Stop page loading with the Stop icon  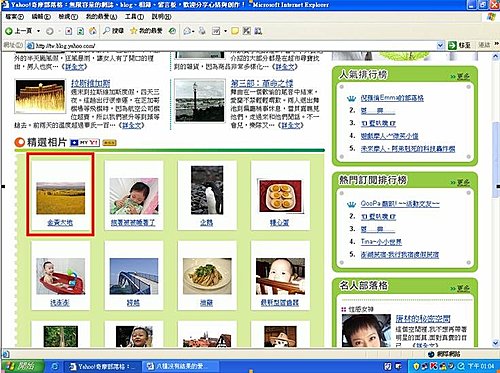click(x=69, y=31)
